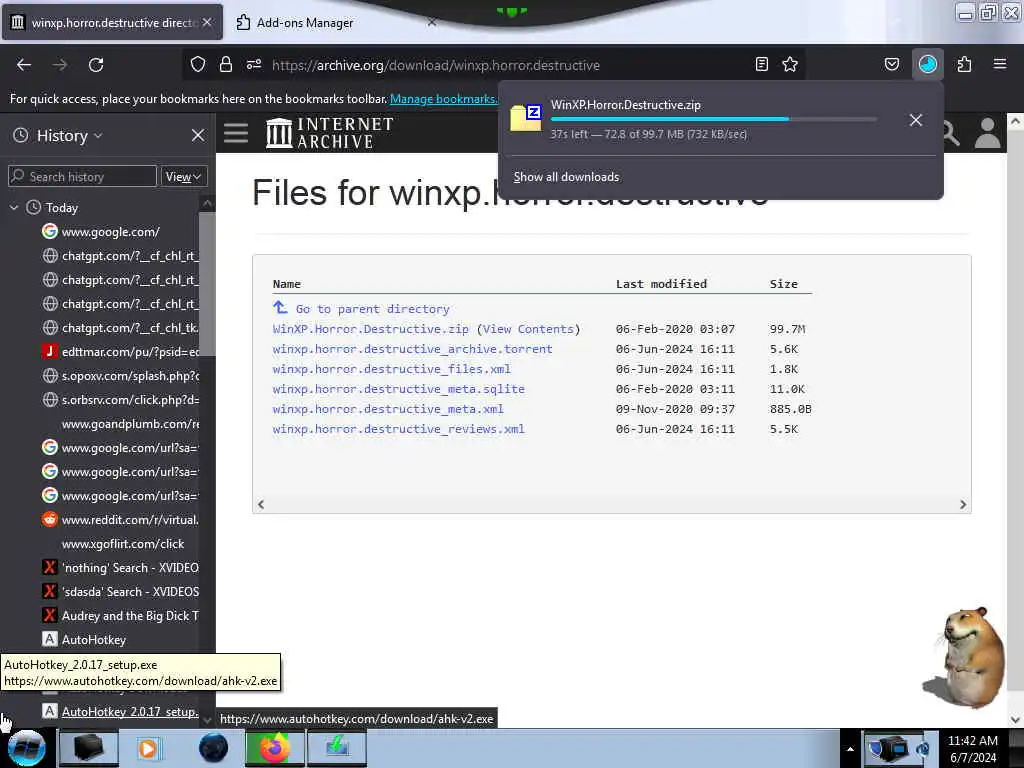Cancel the WinXP.Horror.Destructive.zip download

(916, 120)
